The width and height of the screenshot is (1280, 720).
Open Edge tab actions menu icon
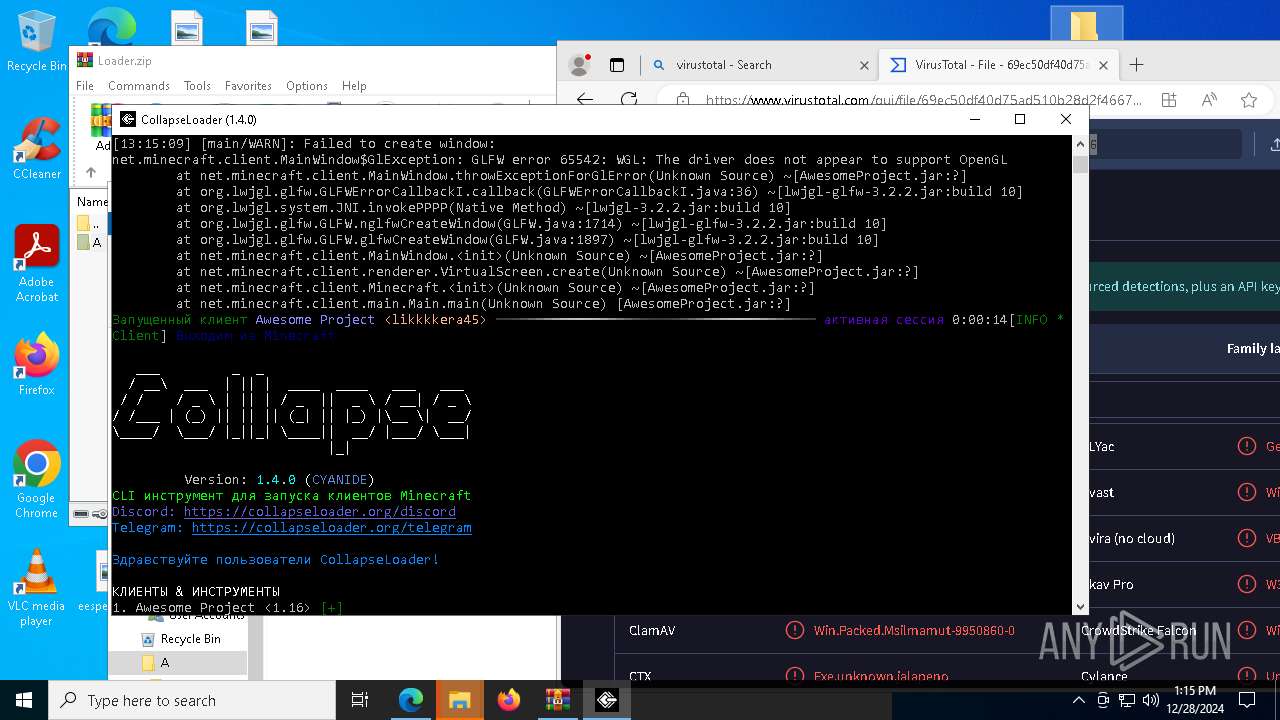(x=617, y=65)
